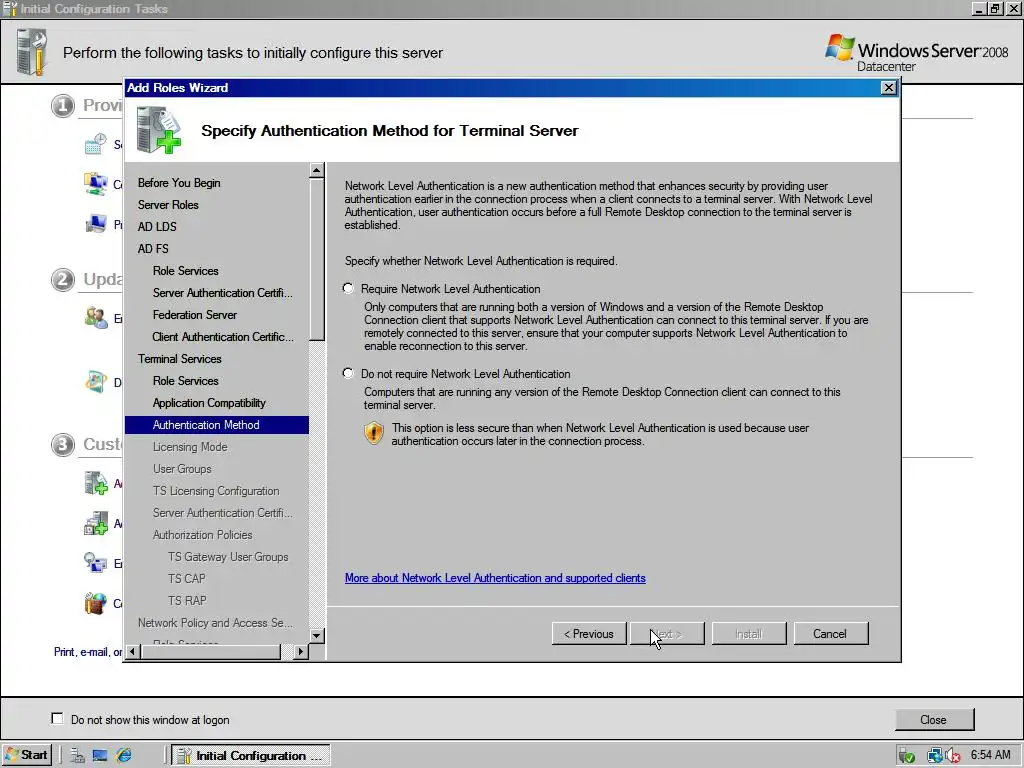Open Application Compatibility step

209,403
